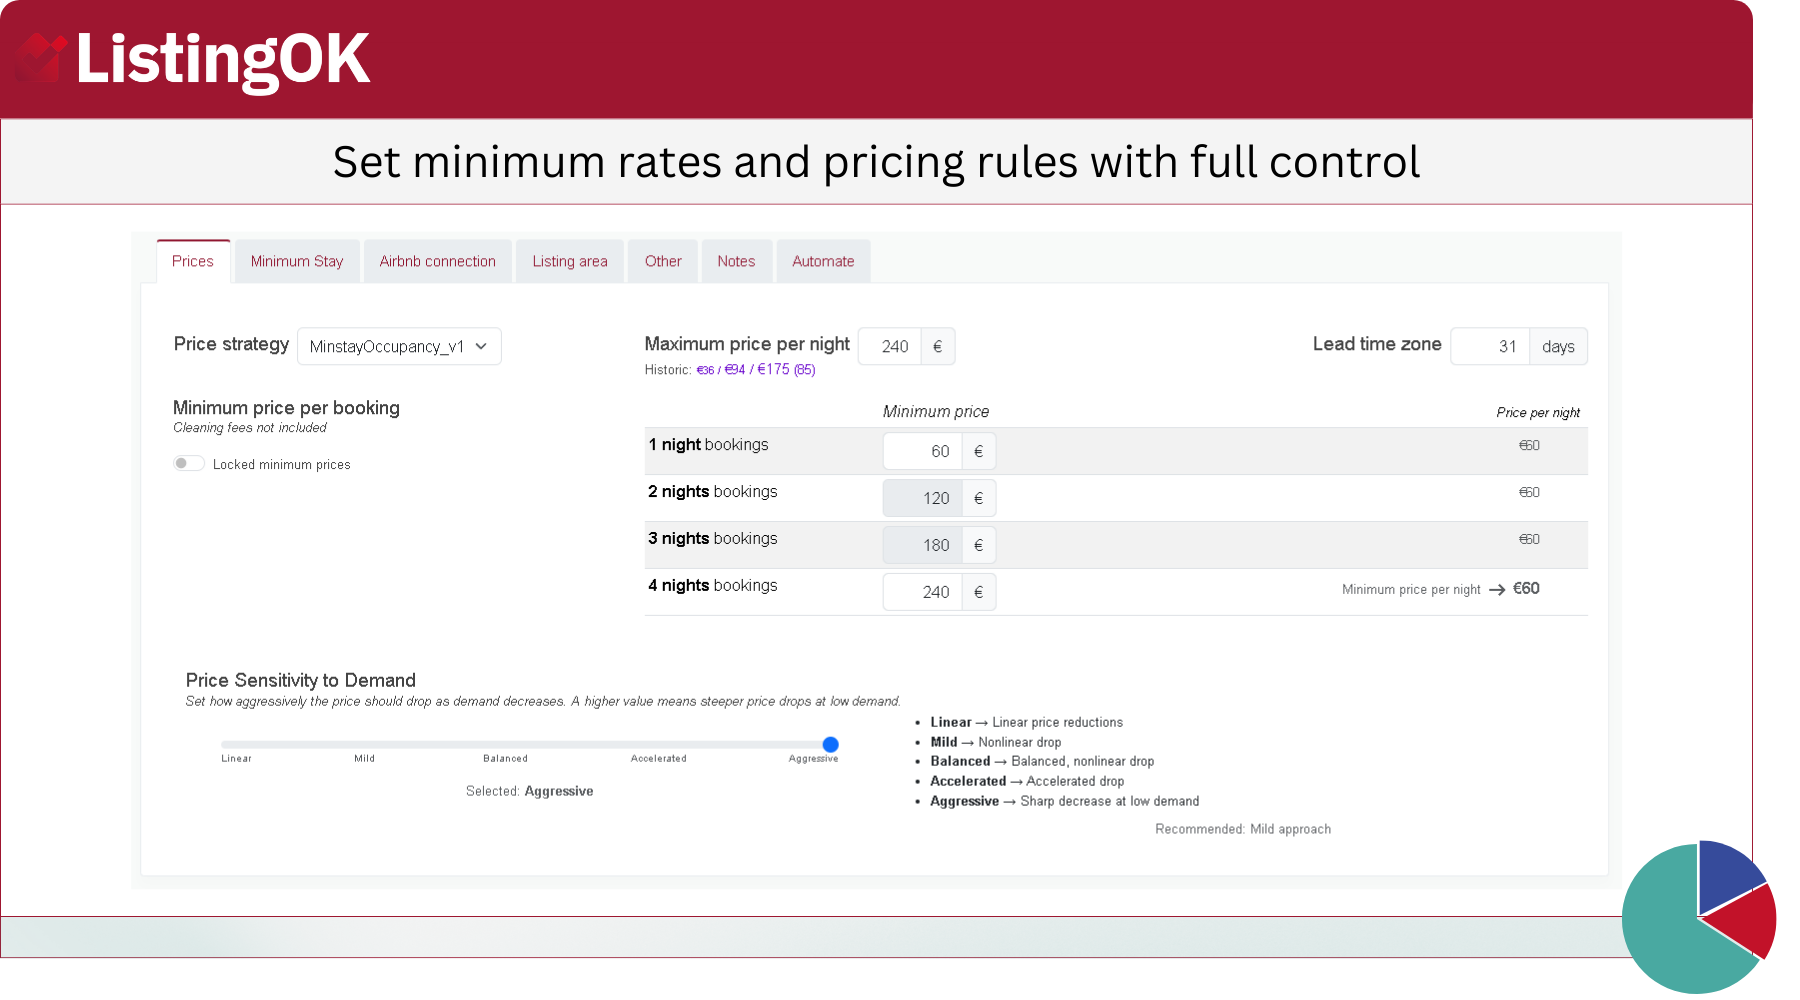Click the Lead time zone days field

(x=1490, y=346)
